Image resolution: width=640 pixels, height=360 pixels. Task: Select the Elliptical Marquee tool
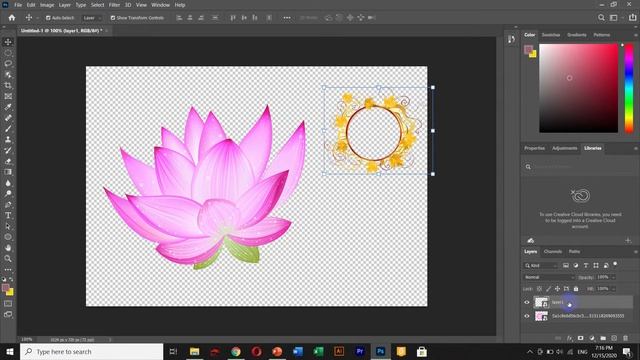click(x=8, y=53)
